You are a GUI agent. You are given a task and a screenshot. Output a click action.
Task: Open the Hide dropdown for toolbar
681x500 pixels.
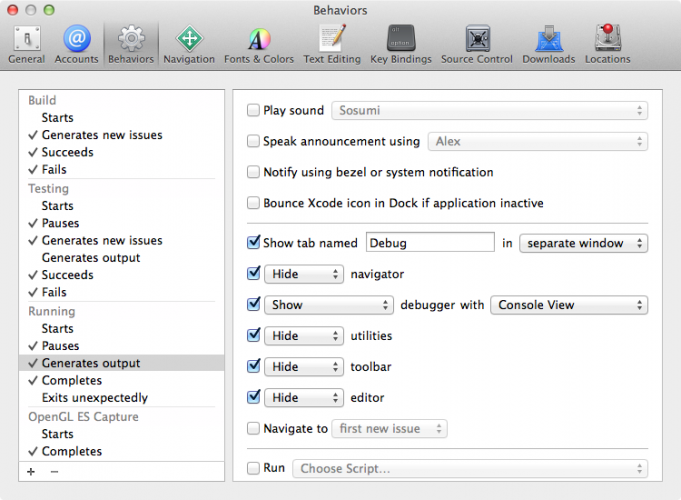pos(304,367)
